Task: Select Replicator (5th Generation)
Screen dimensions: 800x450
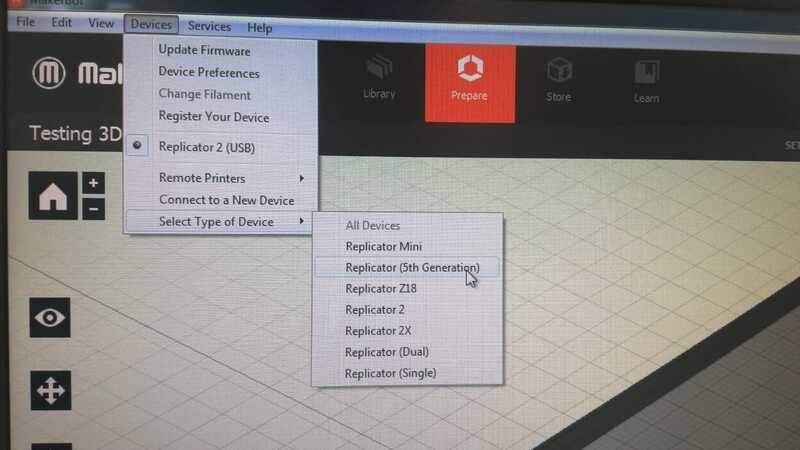Action: [x=407, y=267]
